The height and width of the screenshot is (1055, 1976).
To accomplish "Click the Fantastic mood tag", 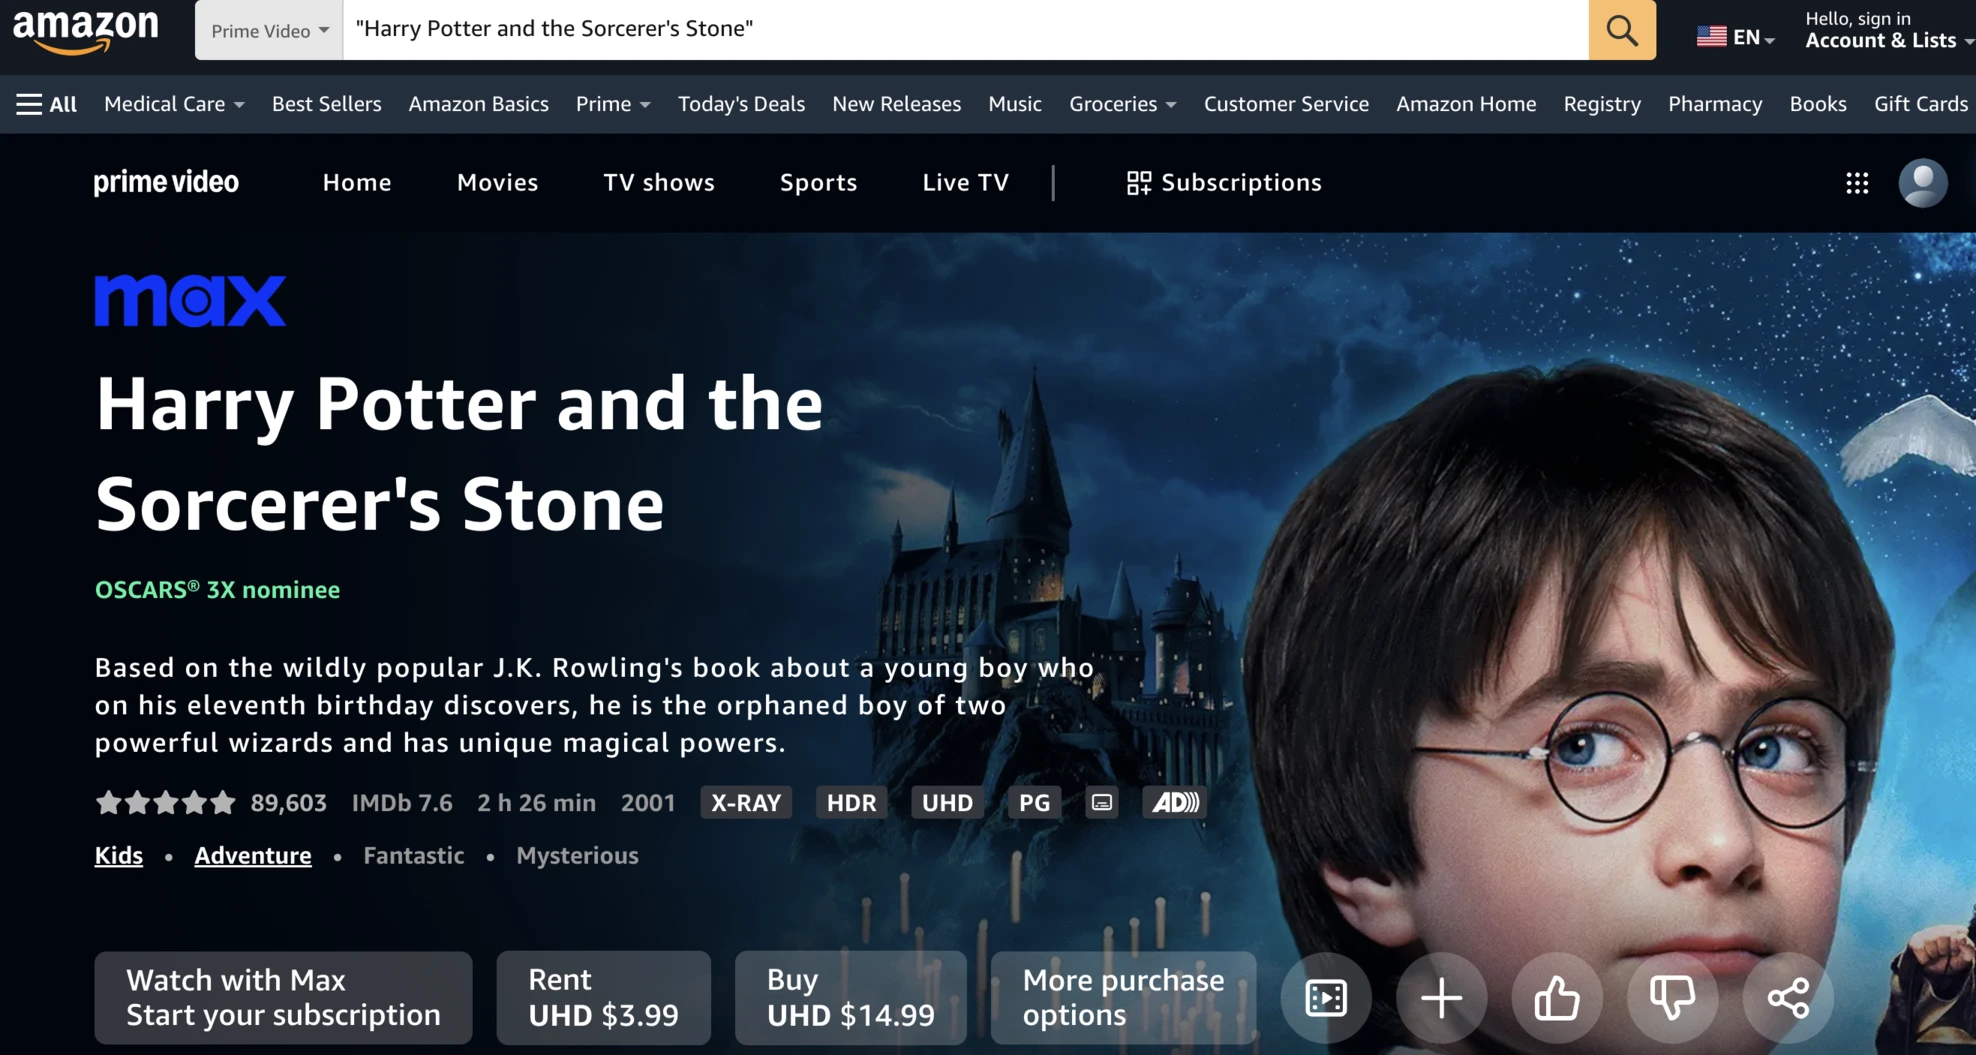I will (x=414, y=856).
